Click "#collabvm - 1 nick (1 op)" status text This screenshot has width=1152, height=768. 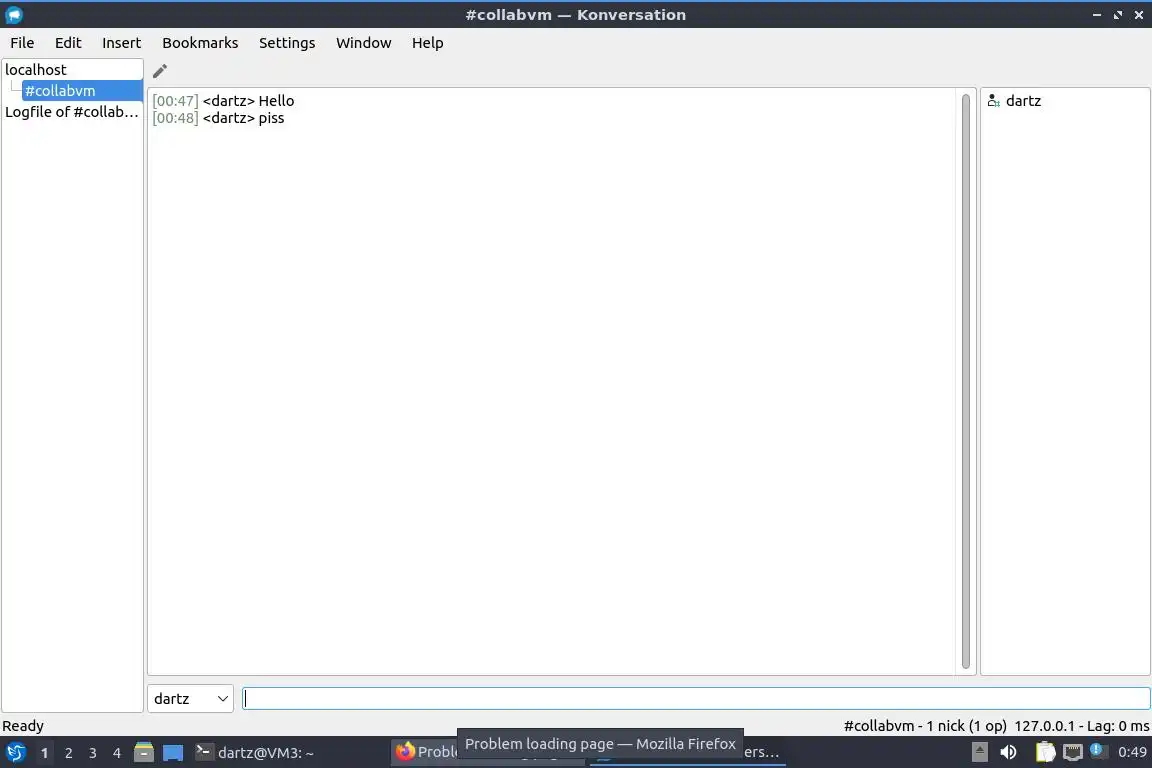[x=925, y=726]
